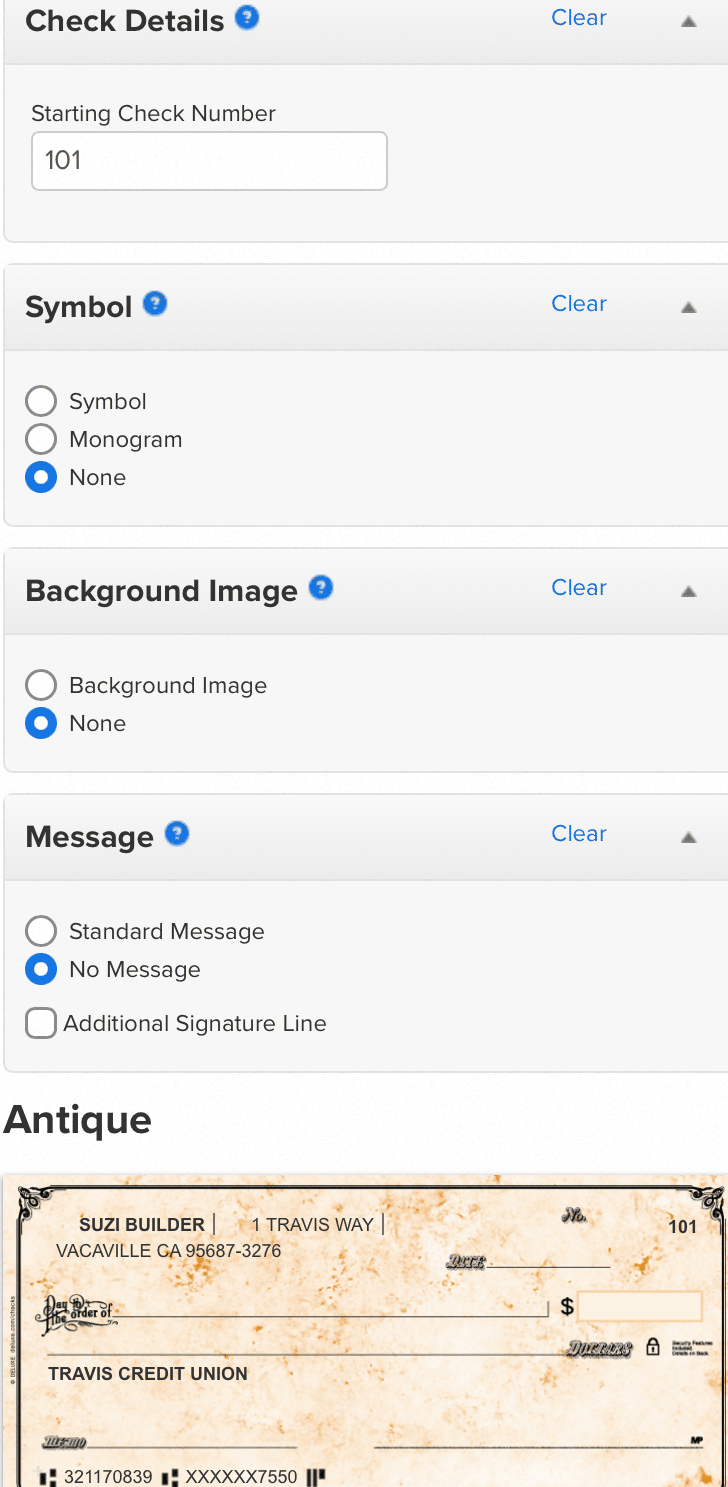Collapse the Background Image section arrow

[688, 591]
